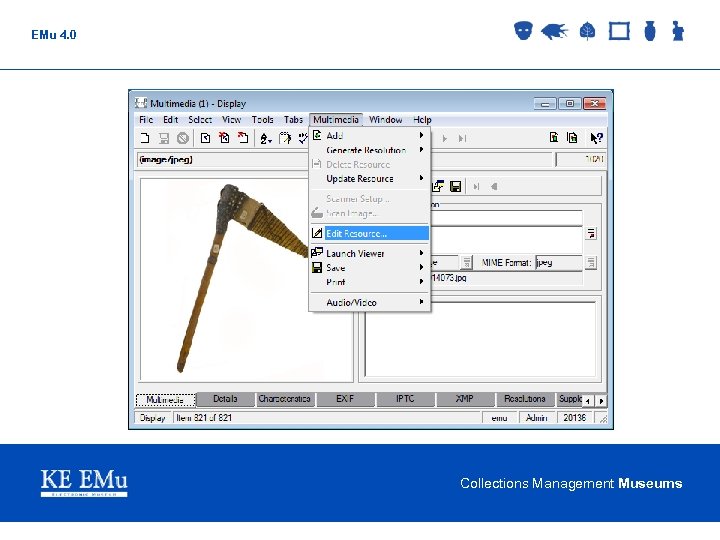Image resolution: width=720 pixels, height=540 pixels.
Task: Click the Discard record red-arrow toolbar icon
Action: (x=243, y=138)
